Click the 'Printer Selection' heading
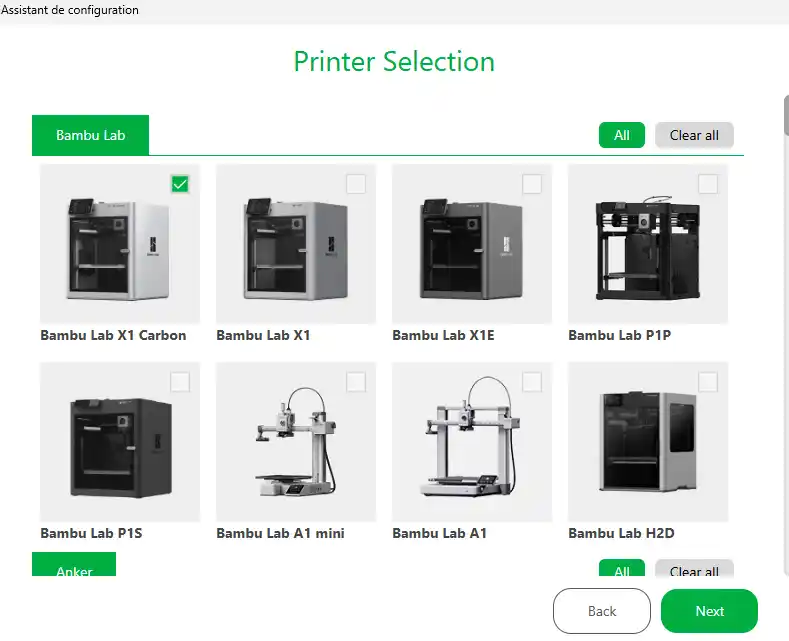 (x=394, y=62)
